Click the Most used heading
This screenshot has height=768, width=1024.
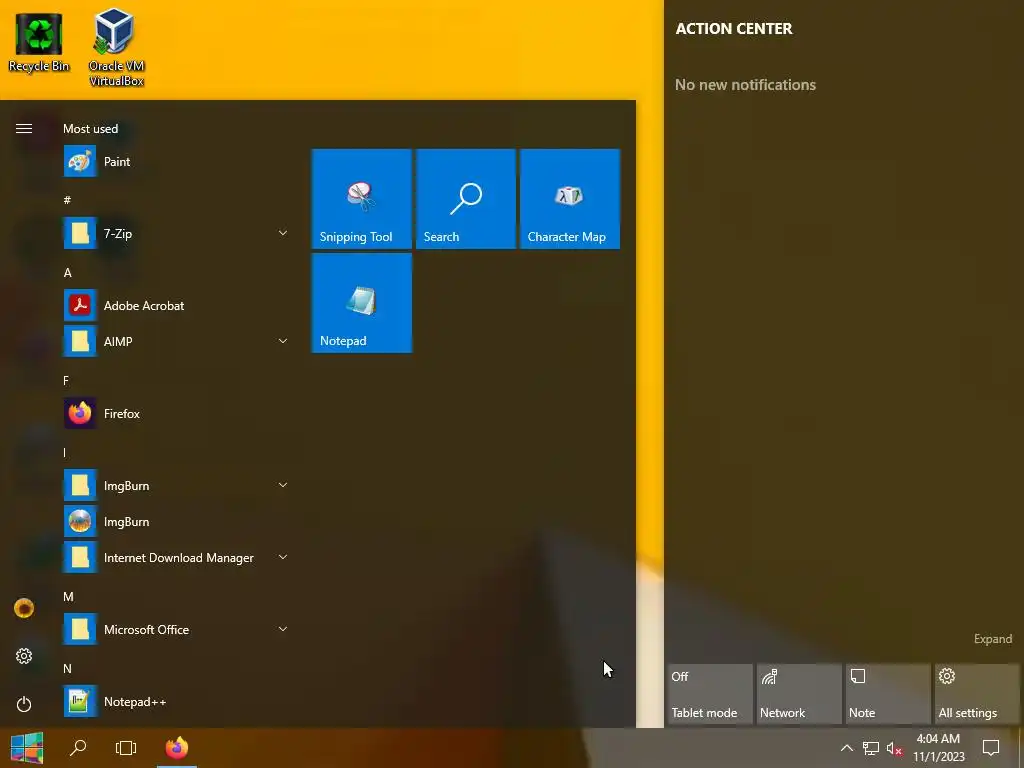(90, 129)
